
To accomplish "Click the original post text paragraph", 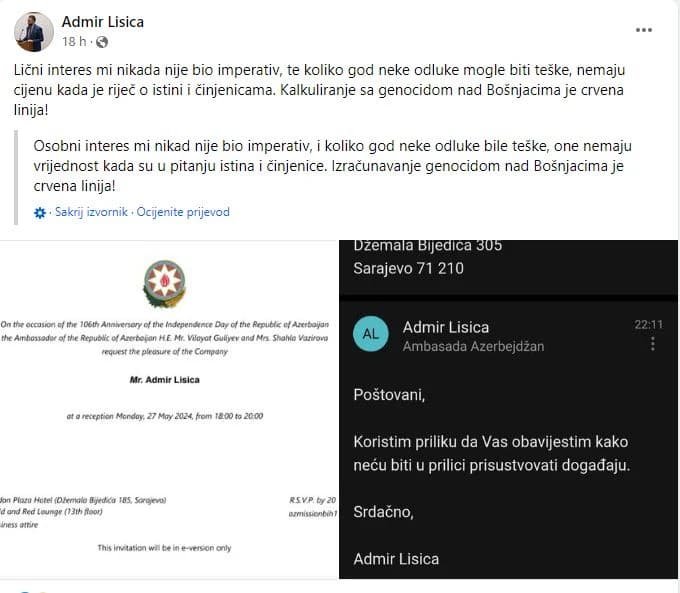I will click(319, 90).
